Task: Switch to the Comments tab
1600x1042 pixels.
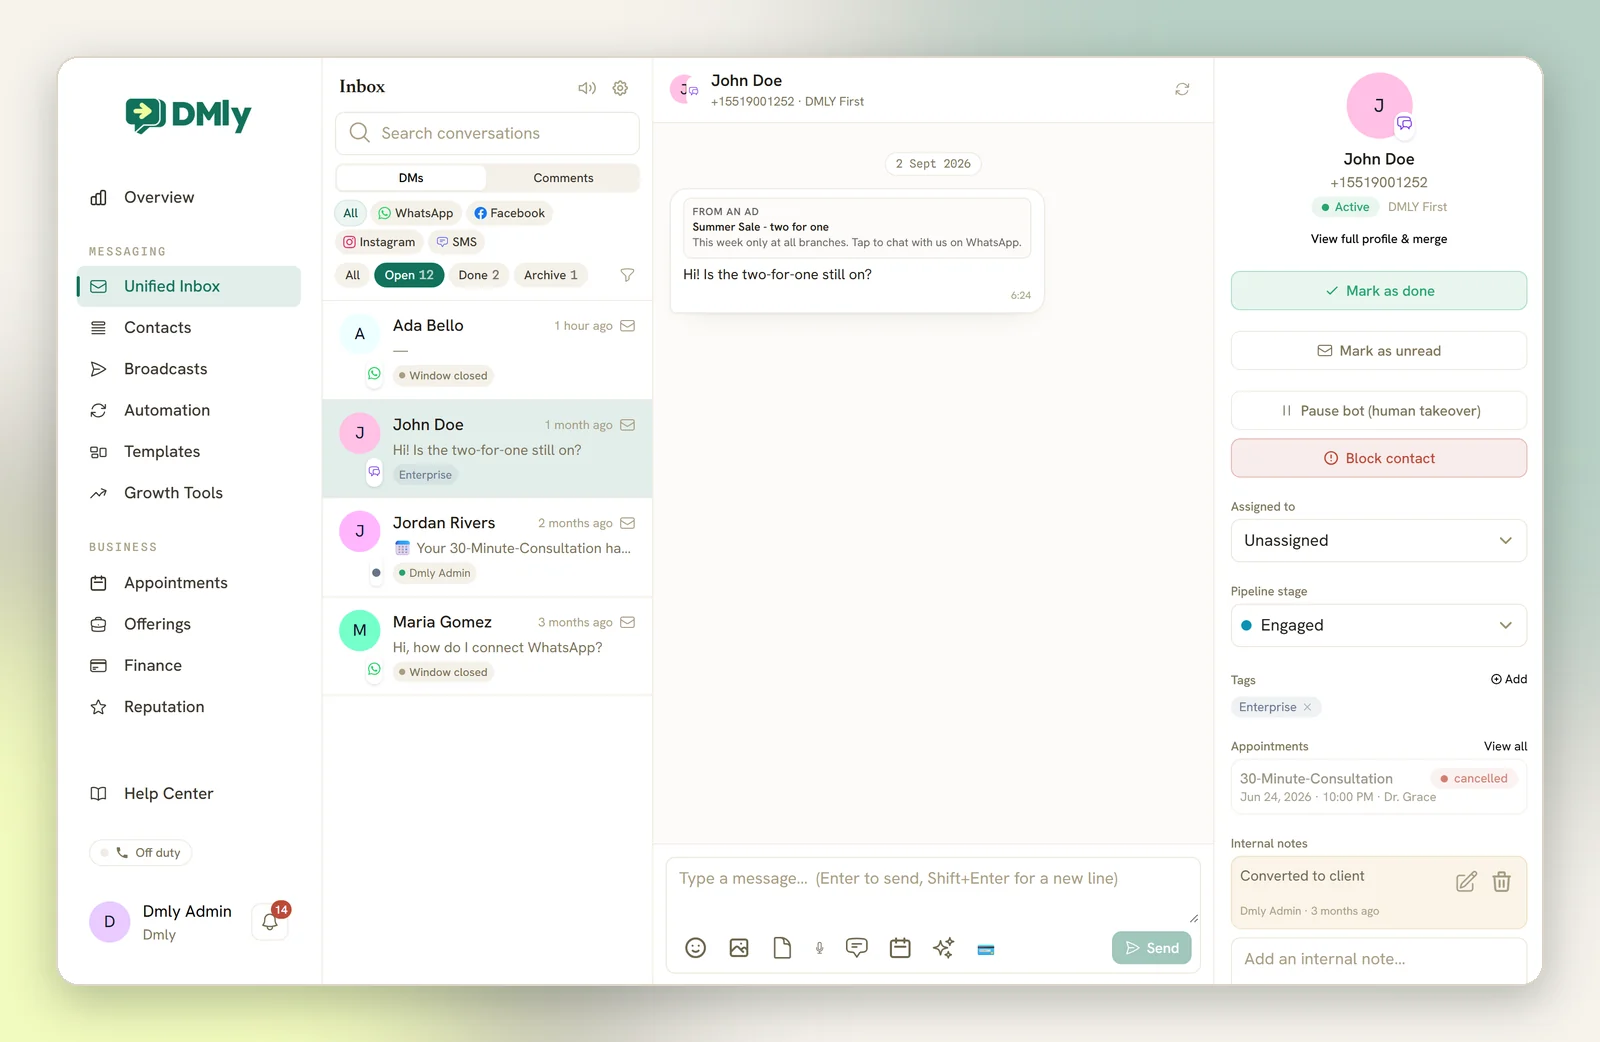Action: coord(563,178)
